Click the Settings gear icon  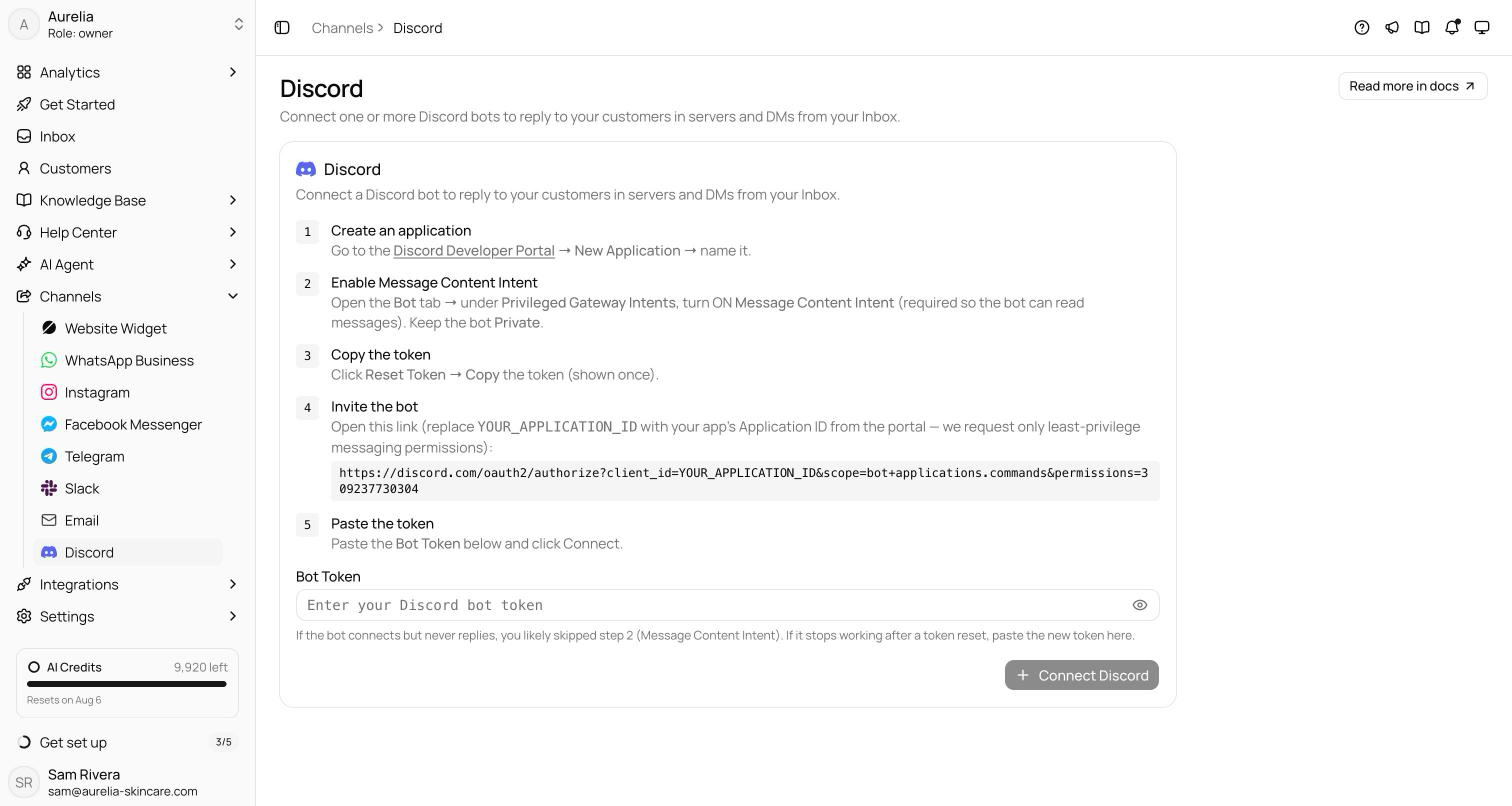pyautogui.click(x=24, y=616)
